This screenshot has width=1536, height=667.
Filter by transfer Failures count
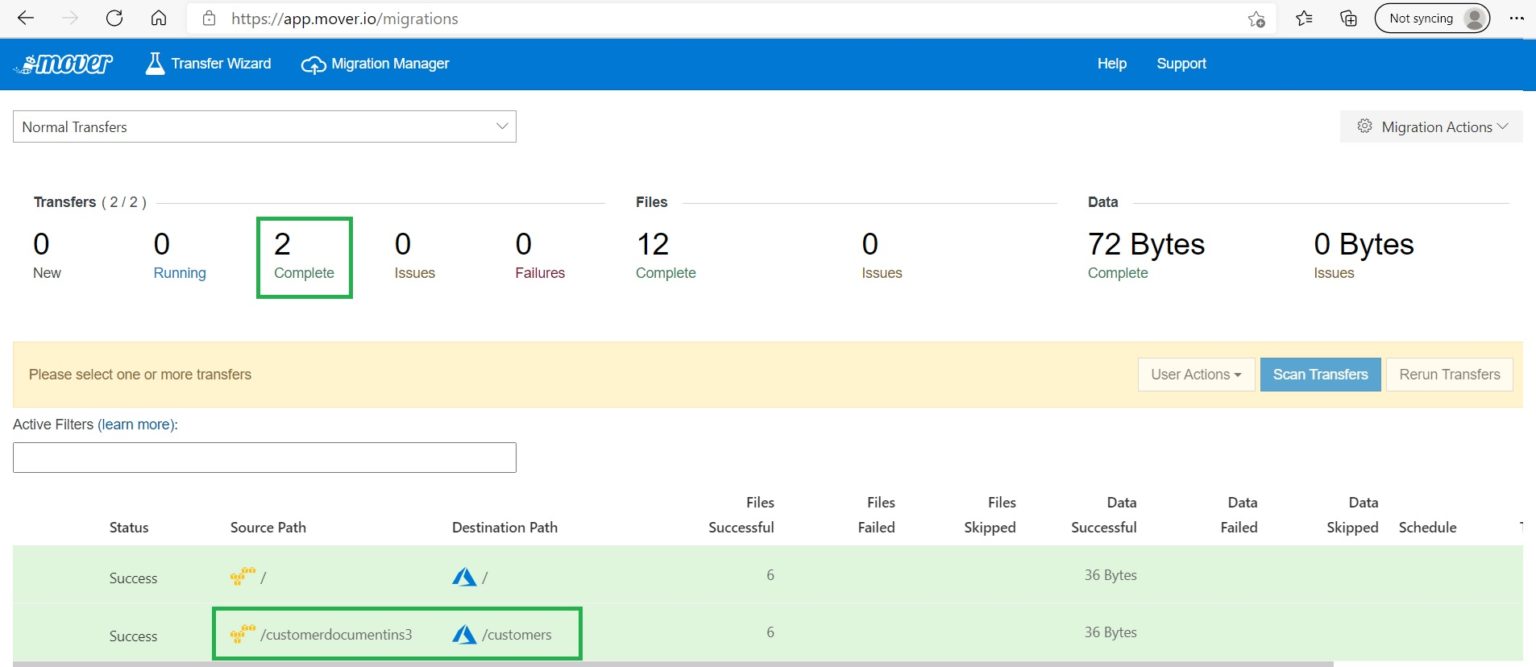pyautogui.click(x=540, y=256)
